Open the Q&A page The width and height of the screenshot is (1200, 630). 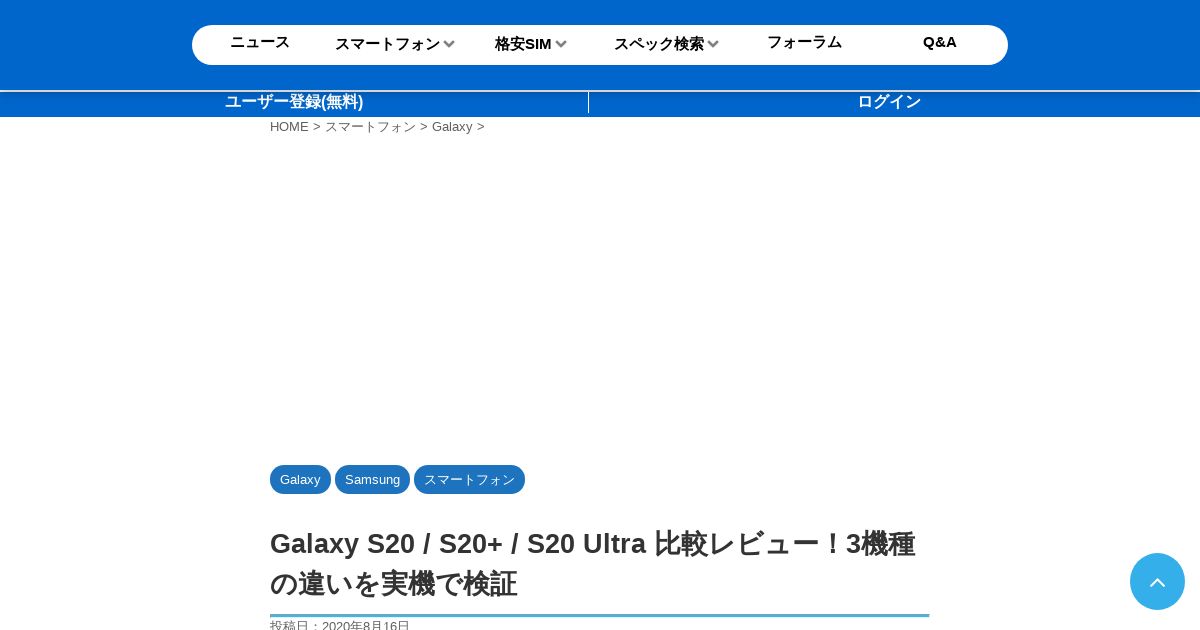pos(940,42)
